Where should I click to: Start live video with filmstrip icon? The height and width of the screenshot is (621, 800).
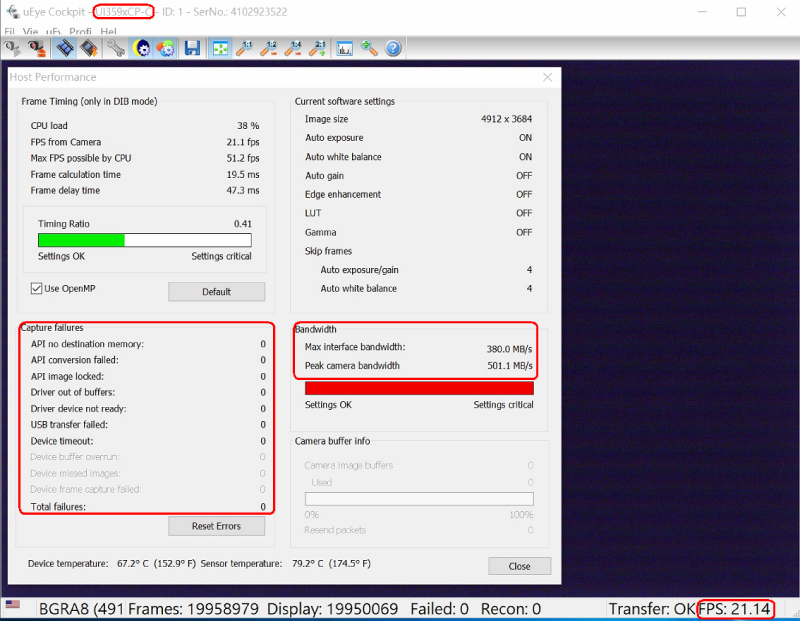(x=64, y=48)
